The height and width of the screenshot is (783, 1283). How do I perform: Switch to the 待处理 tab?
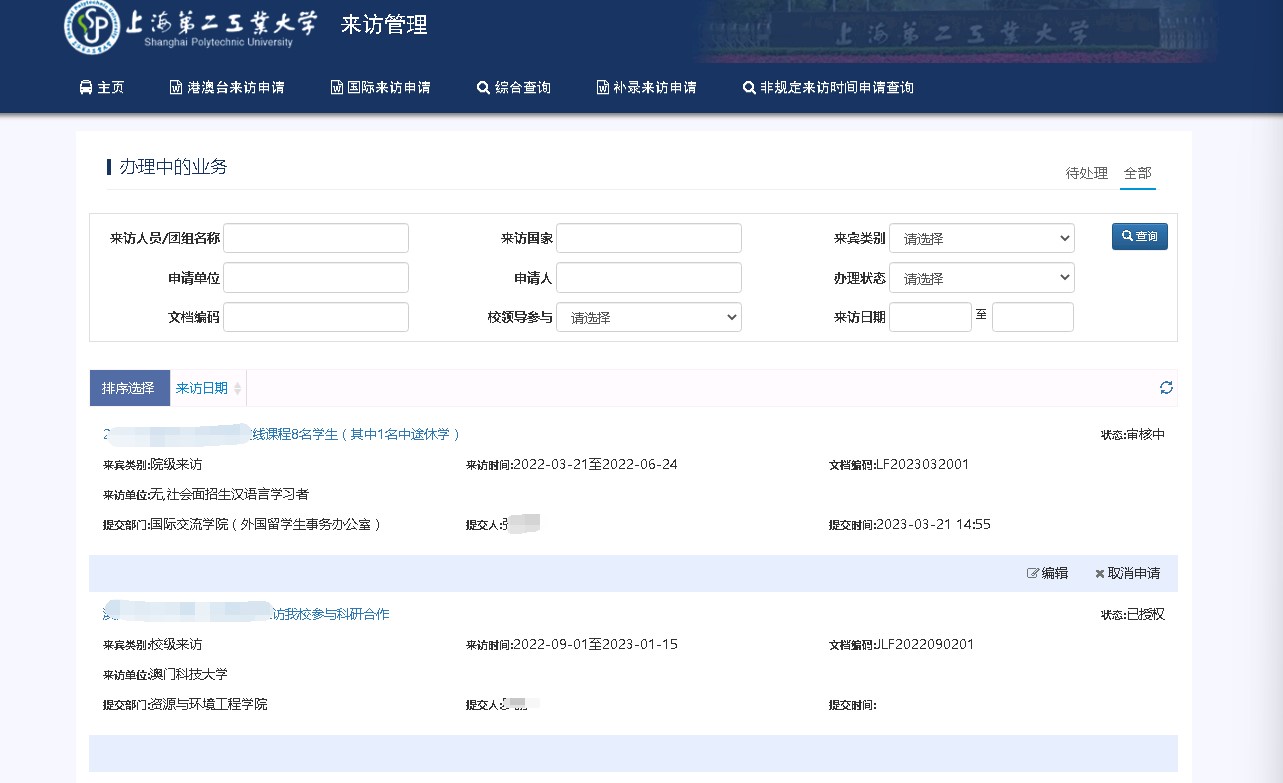pyautogui.click(x=1086, y=174)
